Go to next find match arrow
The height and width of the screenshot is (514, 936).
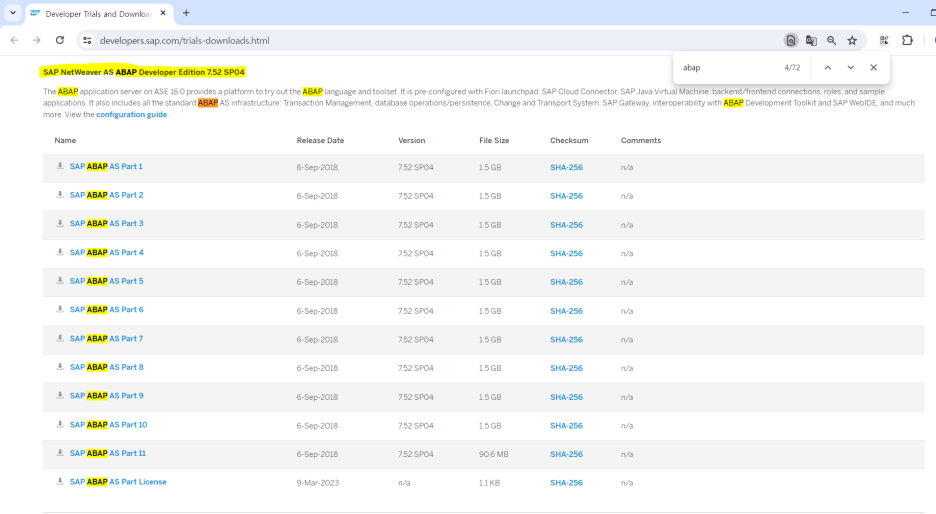coord(851,67)
